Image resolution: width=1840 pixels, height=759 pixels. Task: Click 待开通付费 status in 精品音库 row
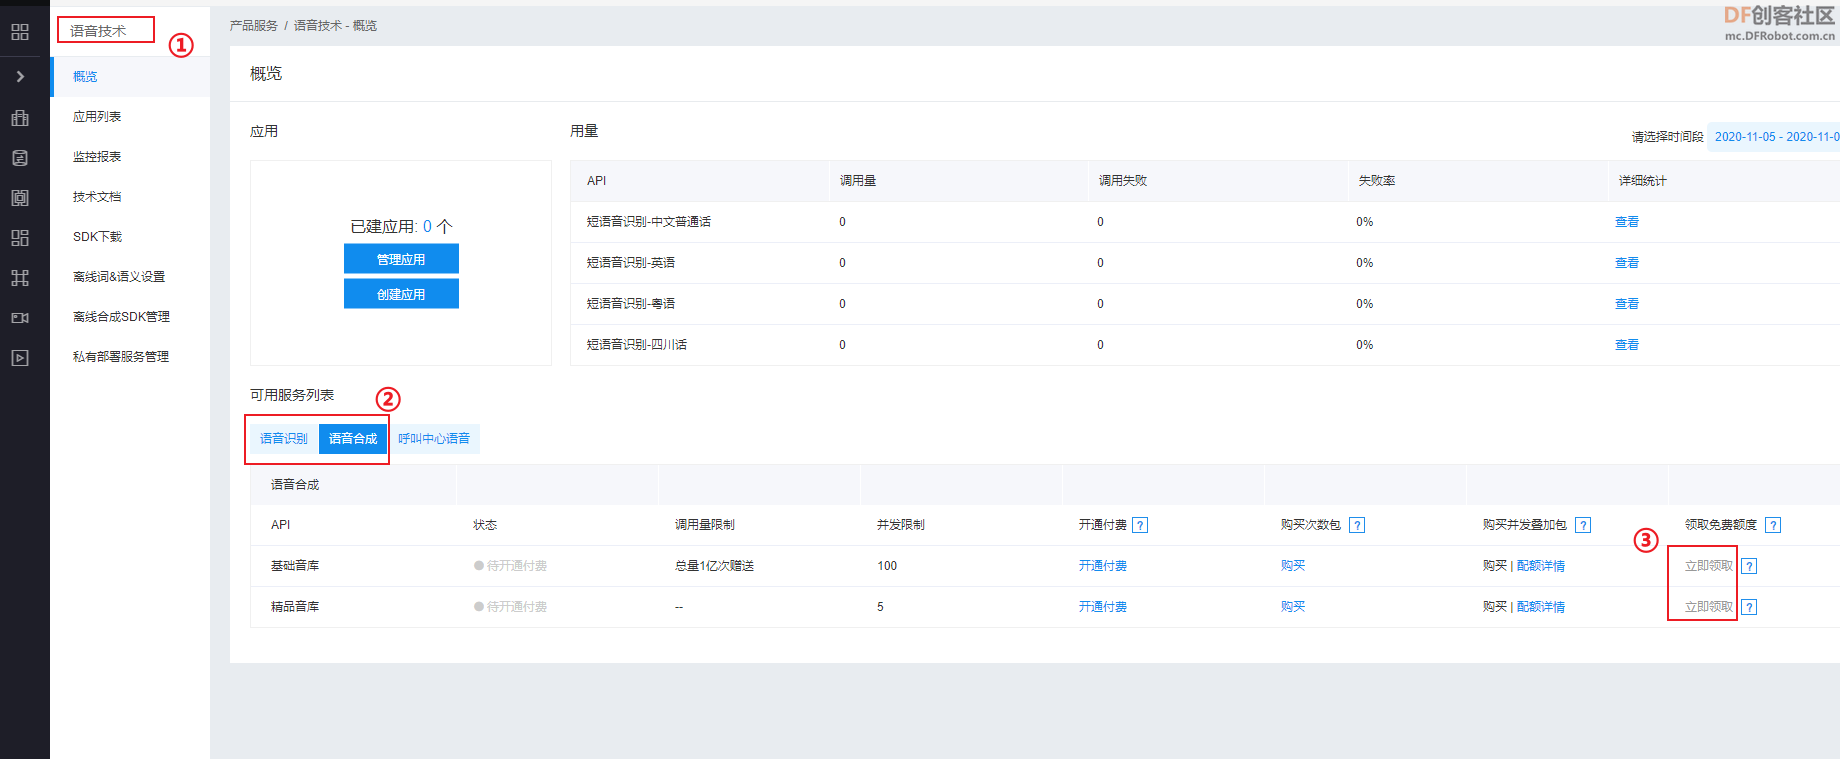[x=510, y=607]
